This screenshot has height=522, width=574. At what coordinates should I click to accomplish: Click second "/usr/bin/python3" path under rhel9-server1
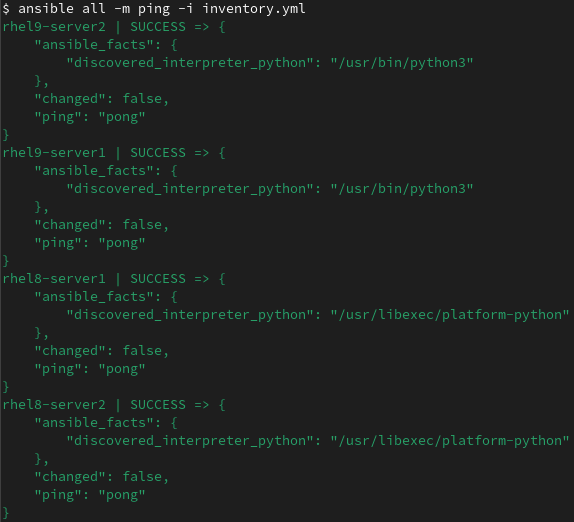[x=402, y=189]
